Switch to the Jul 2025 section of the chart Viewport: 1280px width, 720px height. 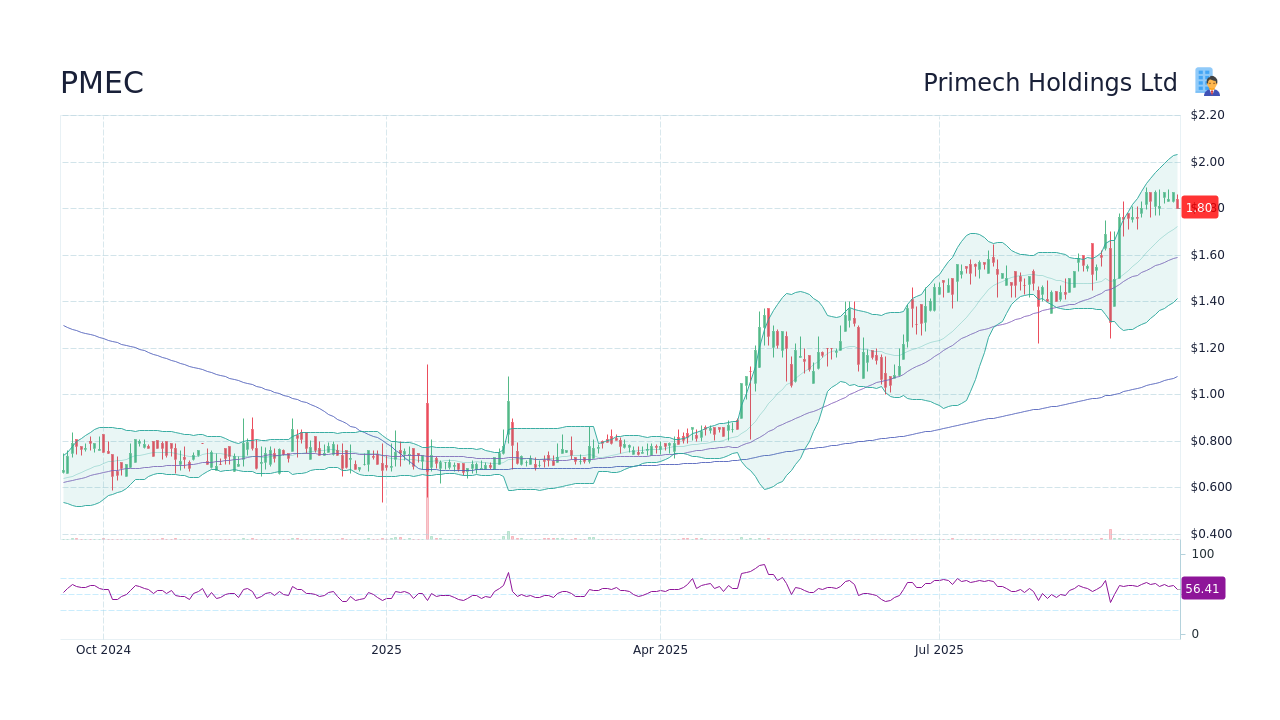(938, 649)
